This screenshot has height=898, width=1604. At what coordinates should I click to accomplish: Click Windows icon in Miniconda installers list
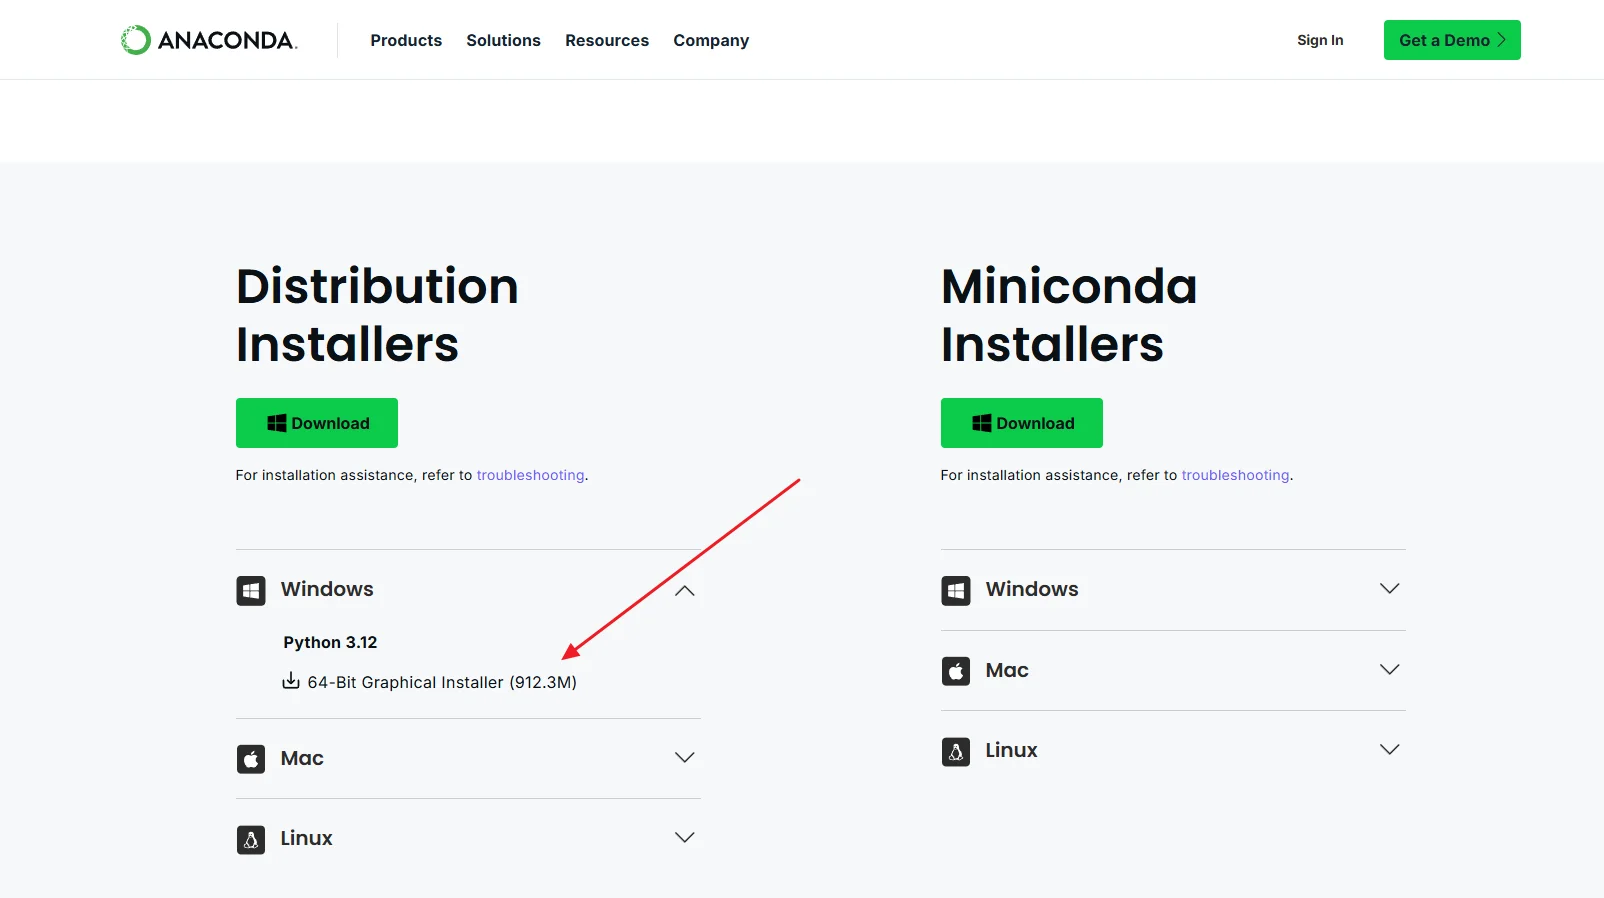click(x=956, y=590)
